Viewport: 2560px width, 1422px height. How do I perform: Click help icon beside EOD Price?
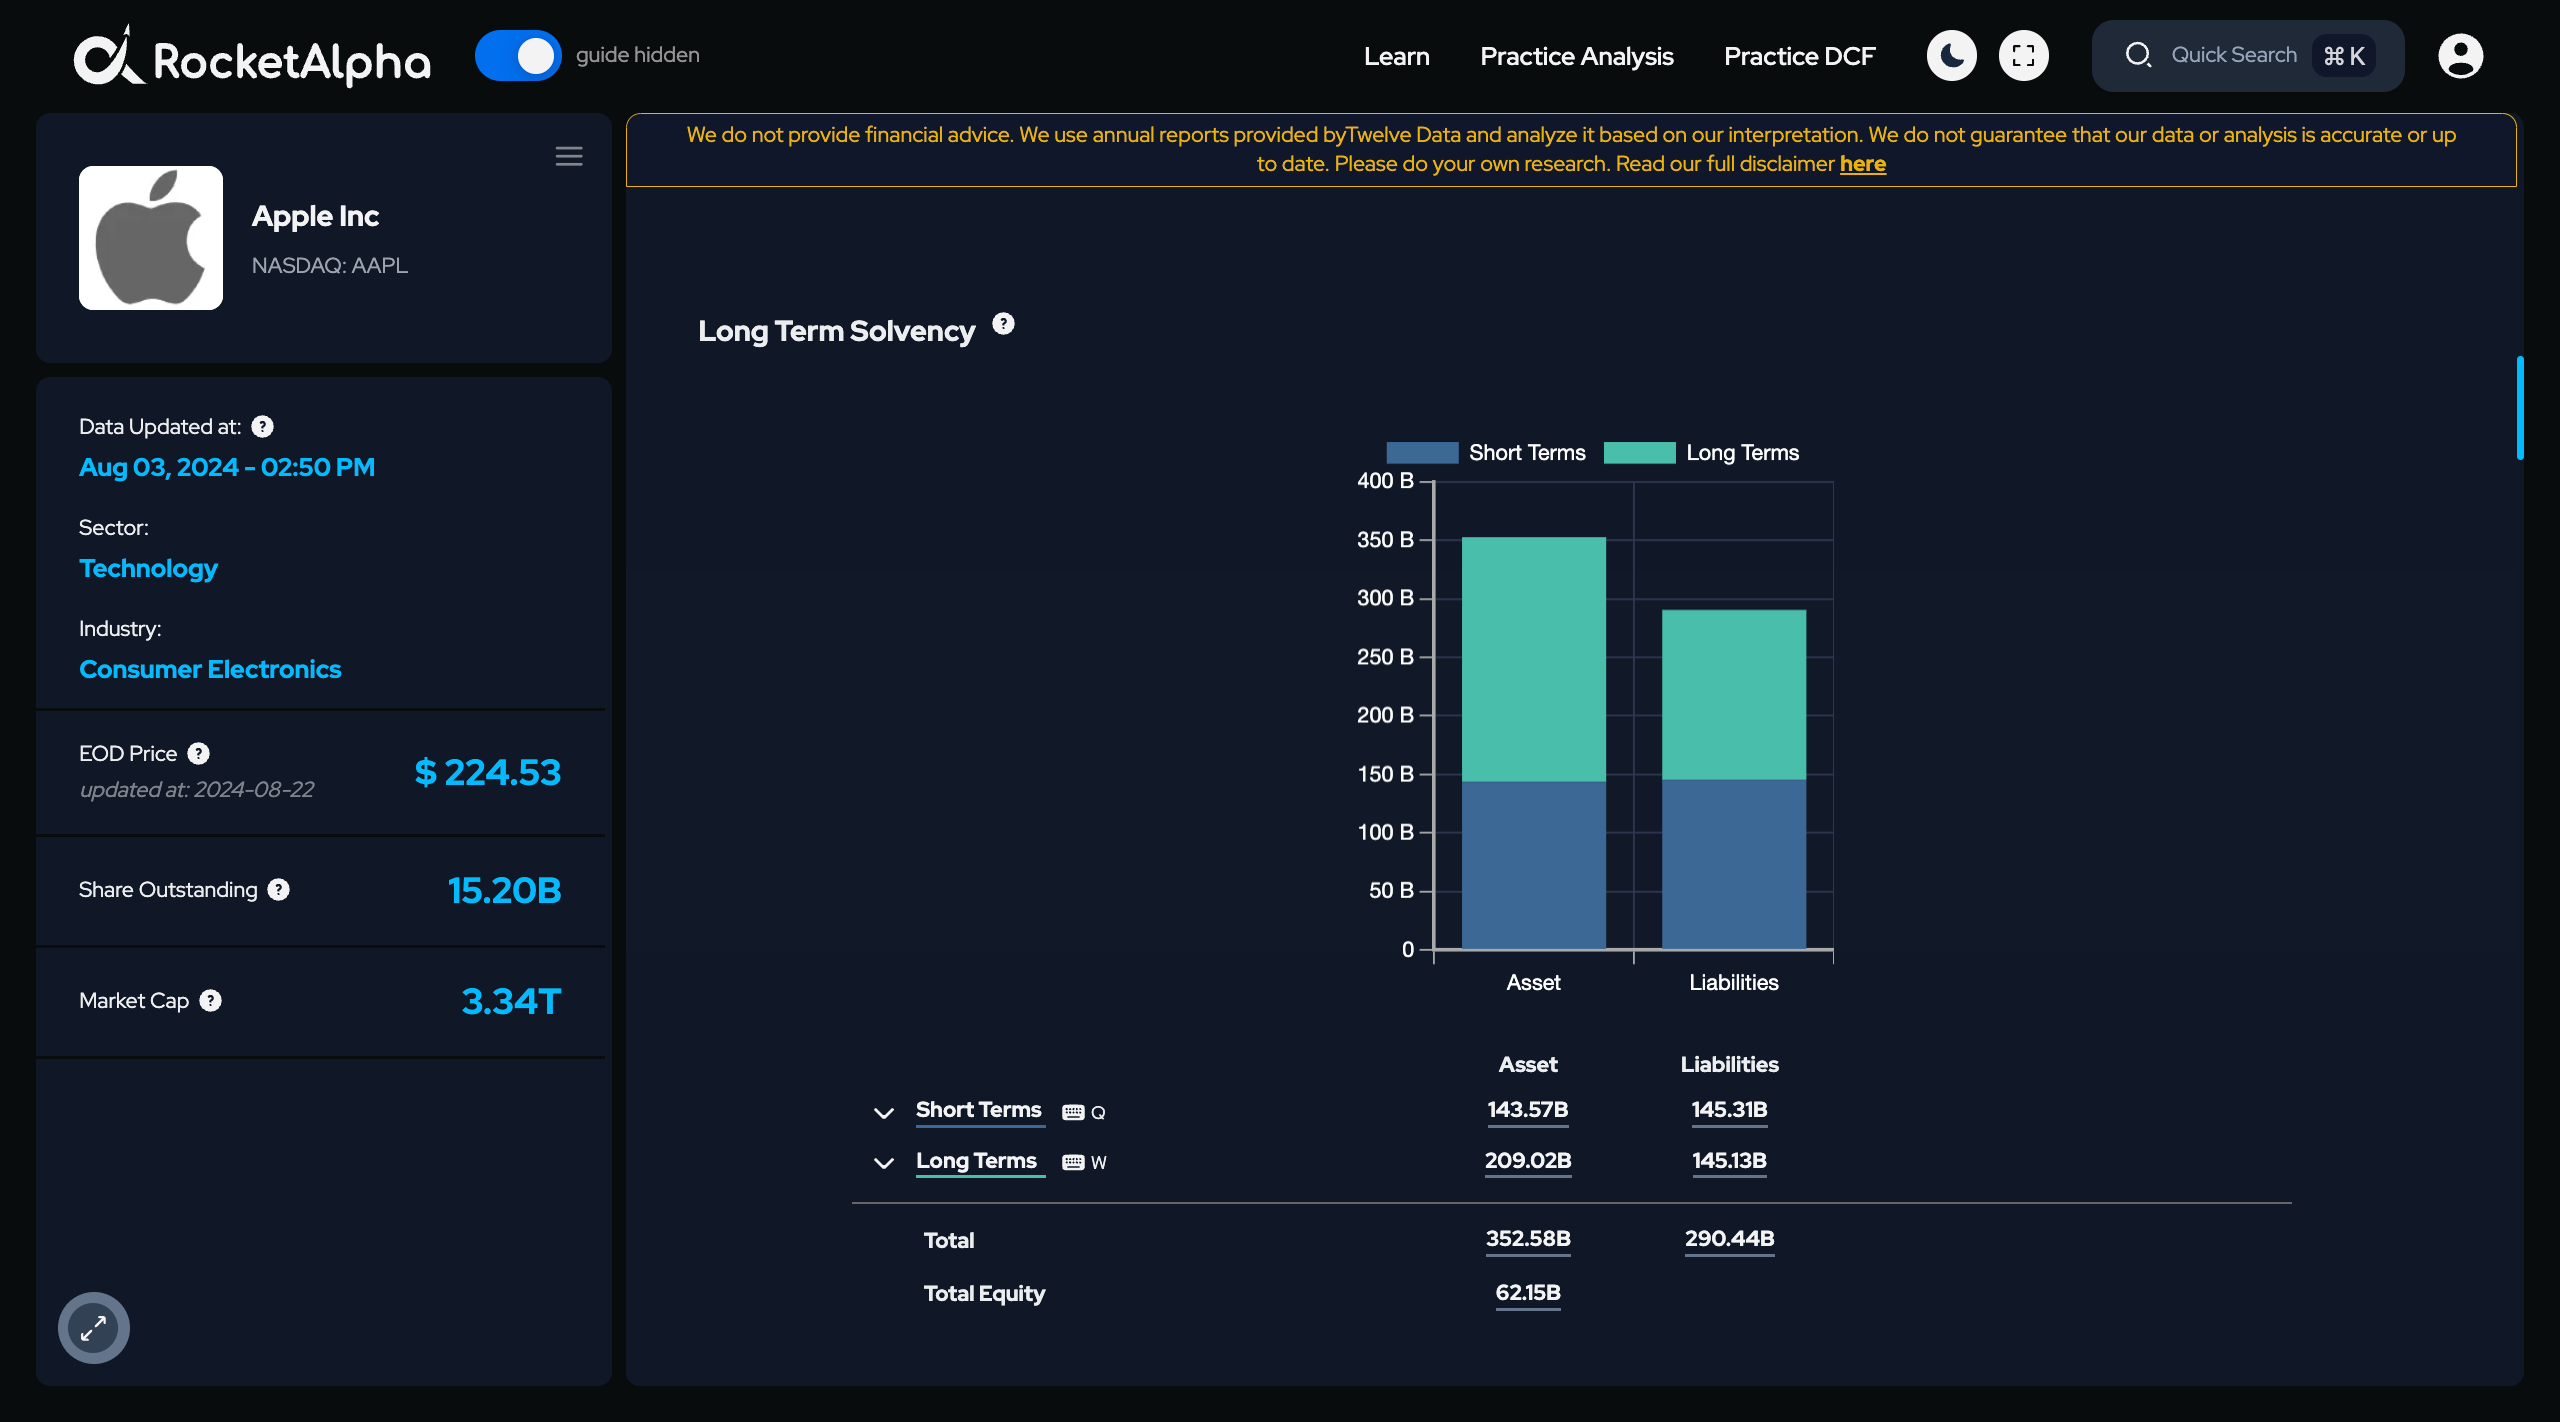pyautogui.click(x=199, y=754)
